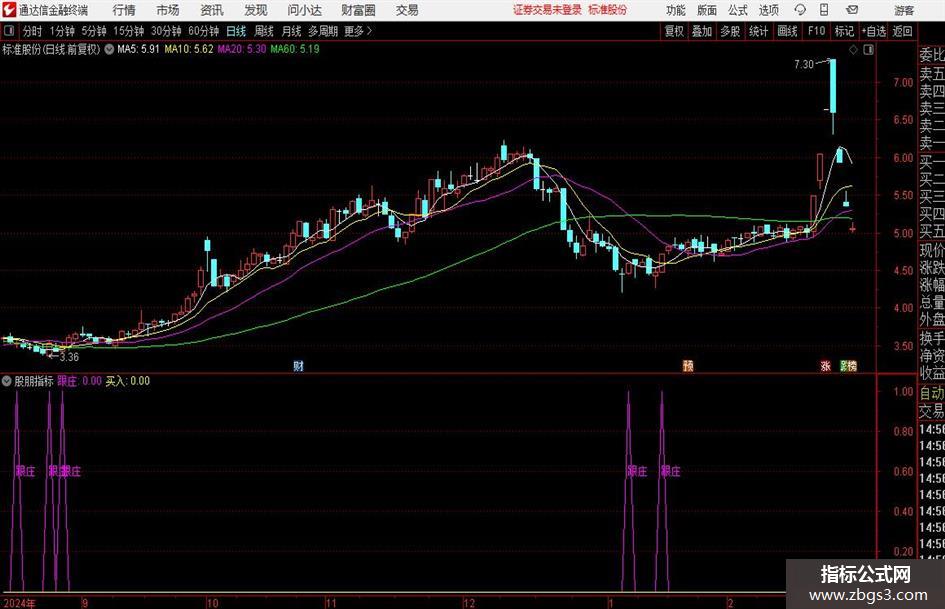Switch to 60分钟 period tab
This screenshot has height=609, width=945.
(204, 31)
